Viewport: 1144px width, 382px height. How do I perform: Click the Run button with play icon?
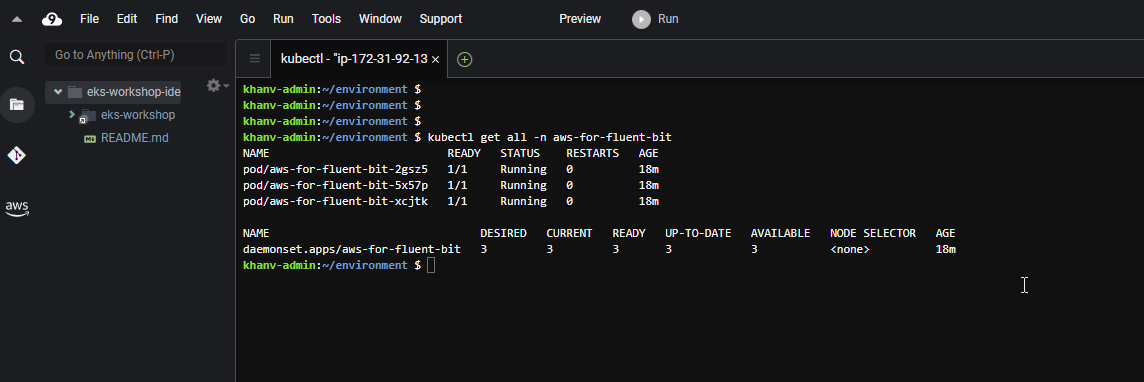[x=655, y=19]
